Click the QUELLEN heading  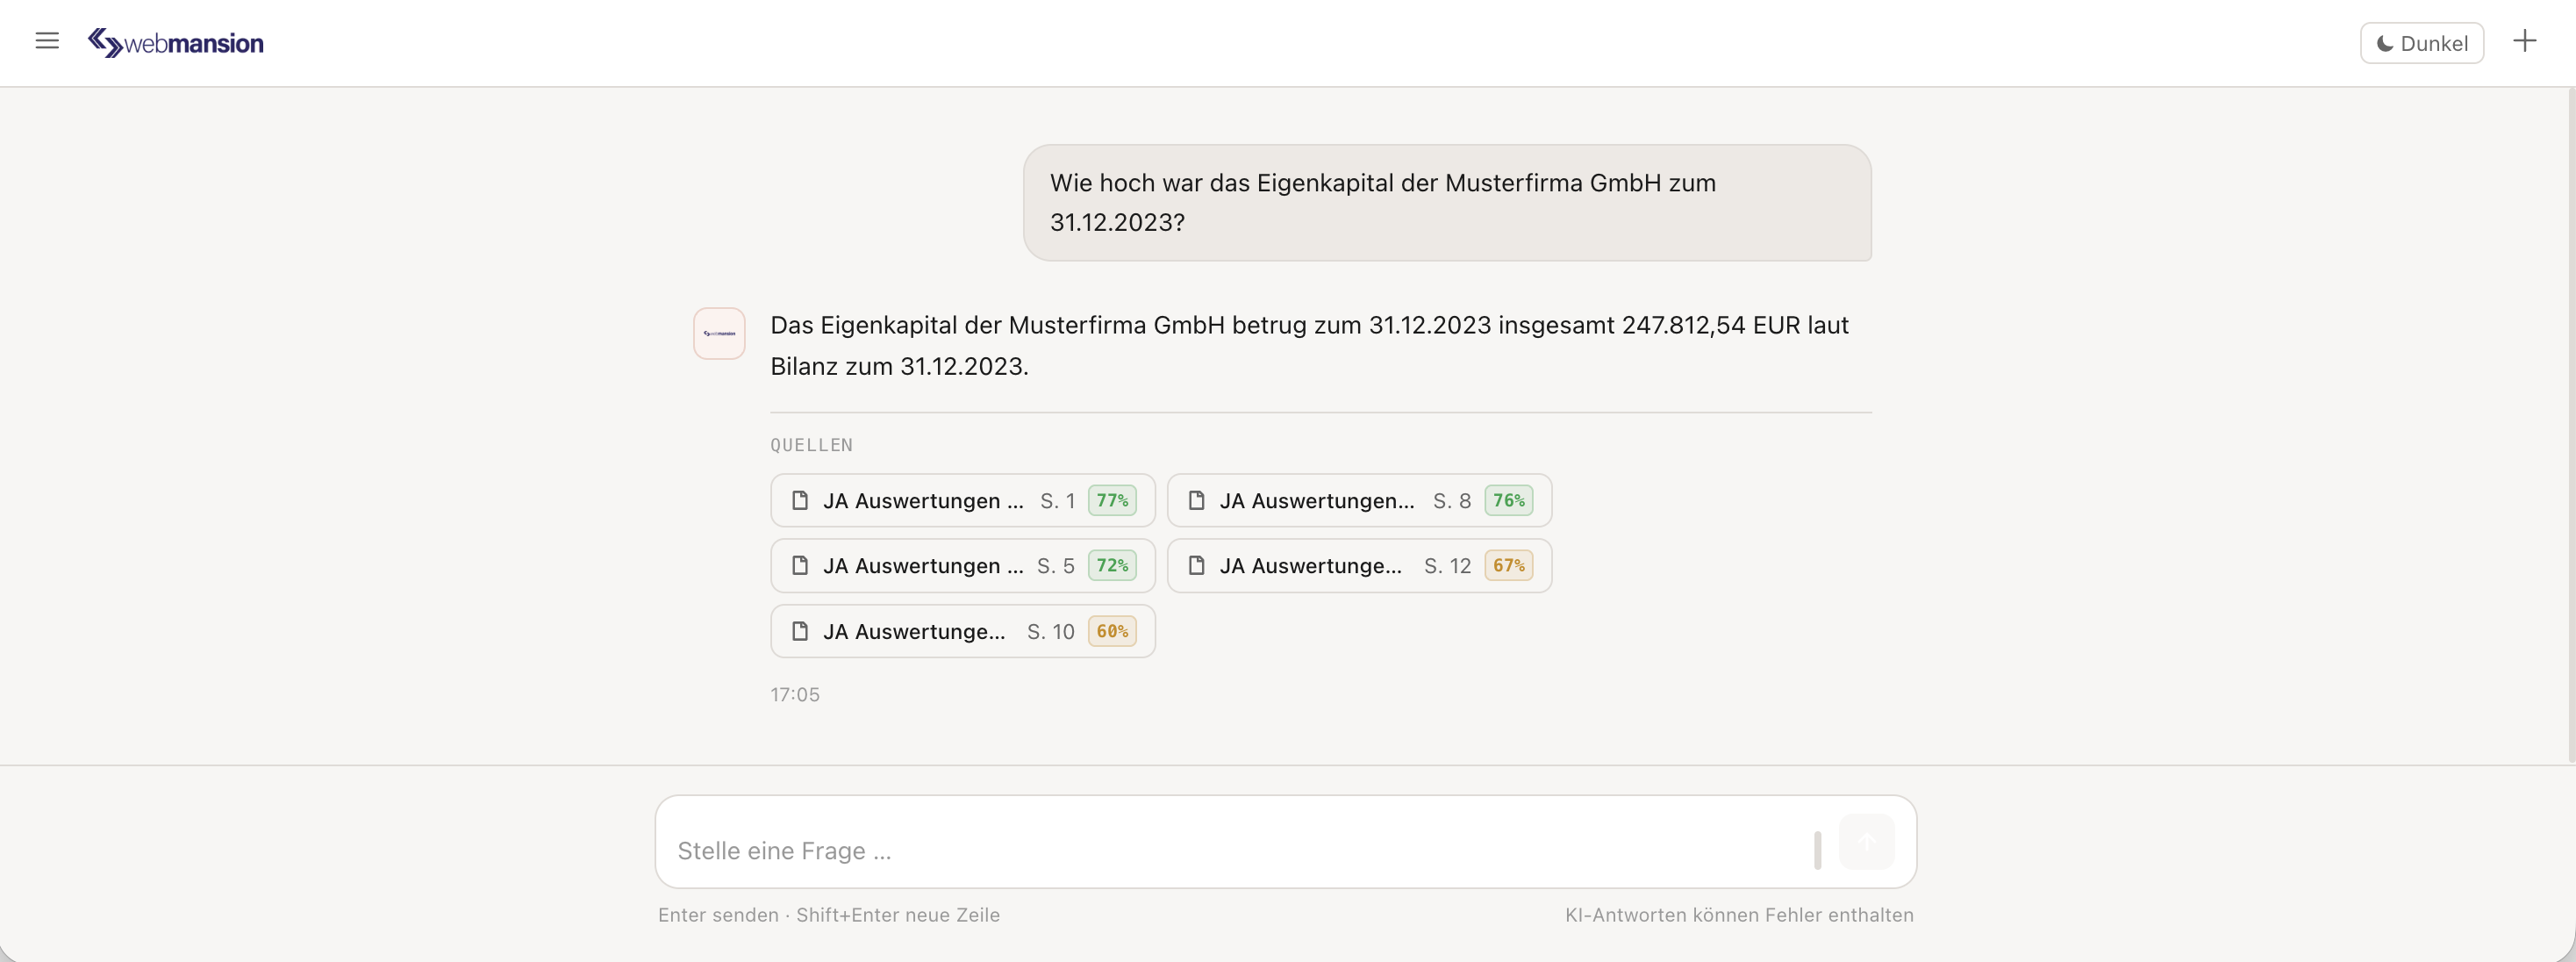[x=811, y=445]
